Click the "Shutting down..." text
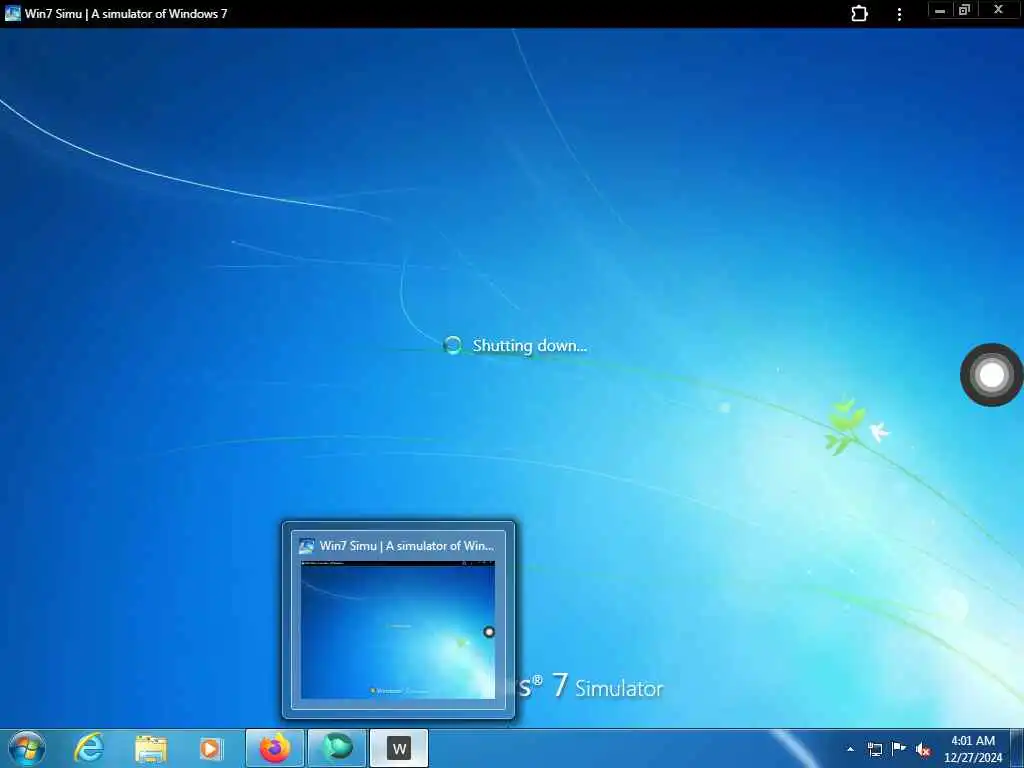The height and width of the screenshot is (768, 1024). (x=530, y=345)
